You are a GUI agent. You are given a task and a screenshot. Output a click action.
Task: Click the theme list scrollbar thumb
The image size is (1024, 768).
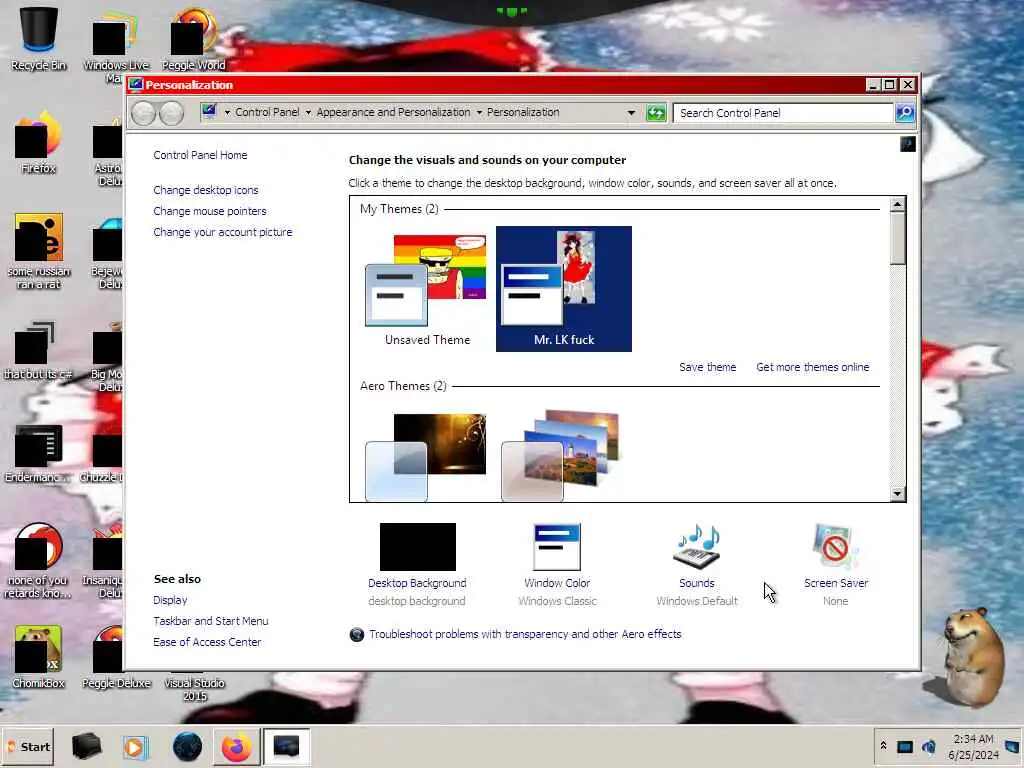point(897,238)
